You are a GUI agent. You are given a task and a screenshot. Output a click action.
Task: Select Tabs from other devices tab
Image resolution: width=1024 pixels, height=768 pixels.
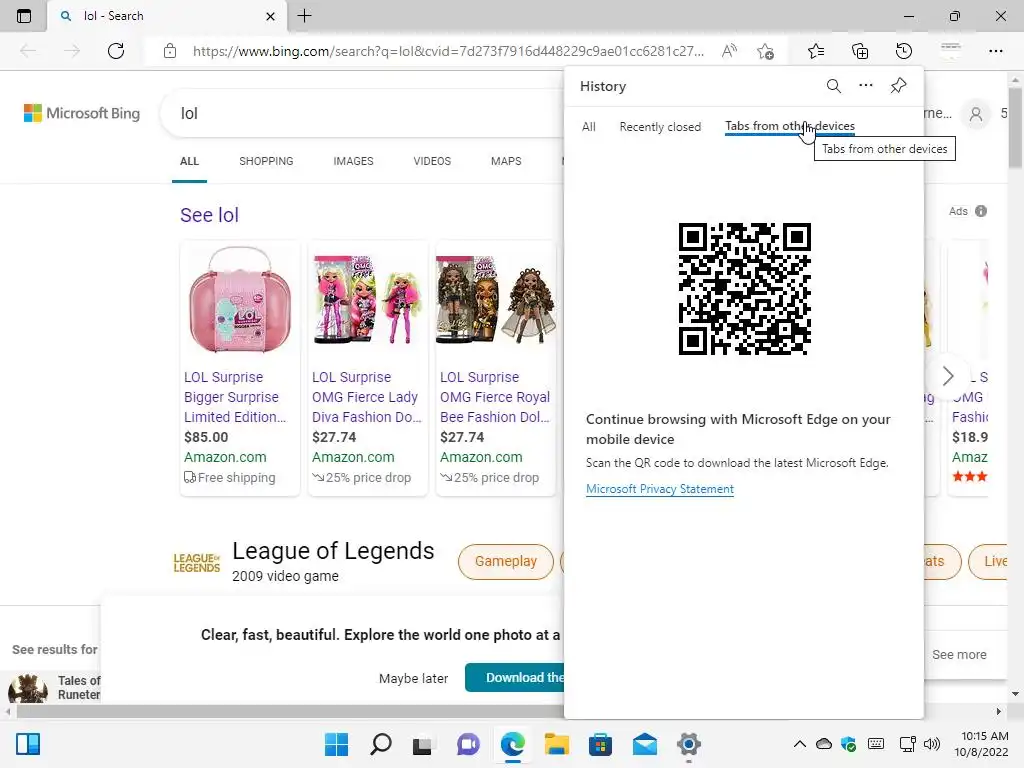coord(790,126)
